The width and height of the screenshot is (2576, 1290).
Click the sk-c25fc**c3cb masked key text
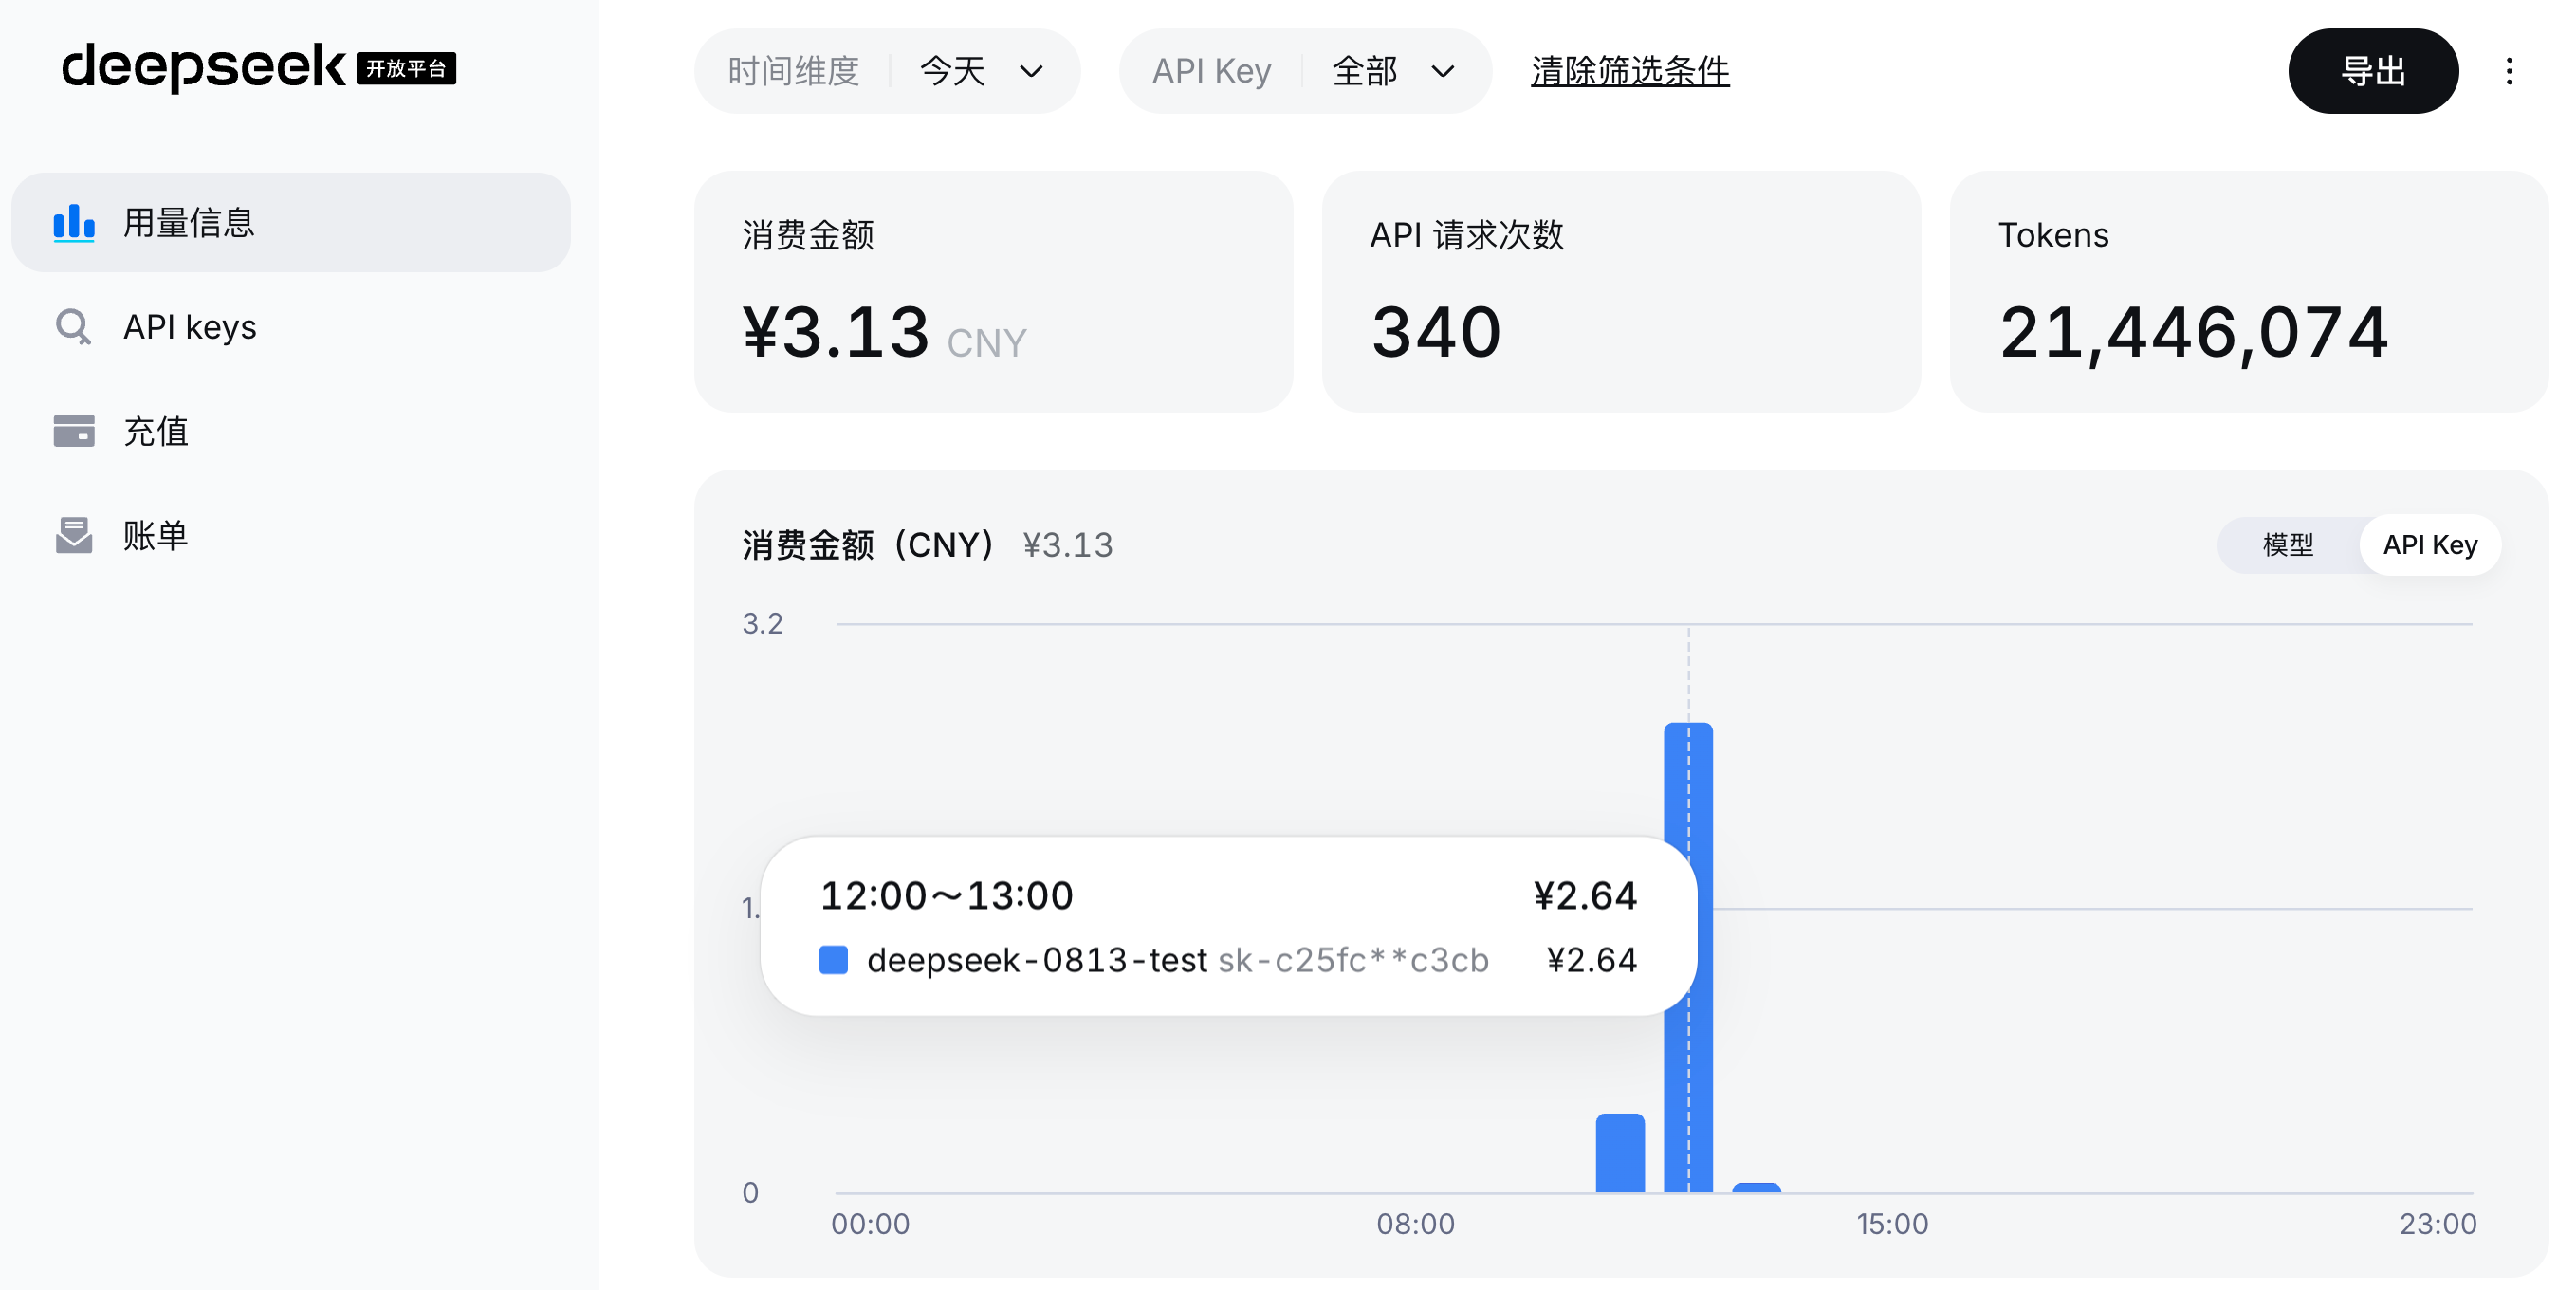pyautogui.click(x=1353, y=960)
